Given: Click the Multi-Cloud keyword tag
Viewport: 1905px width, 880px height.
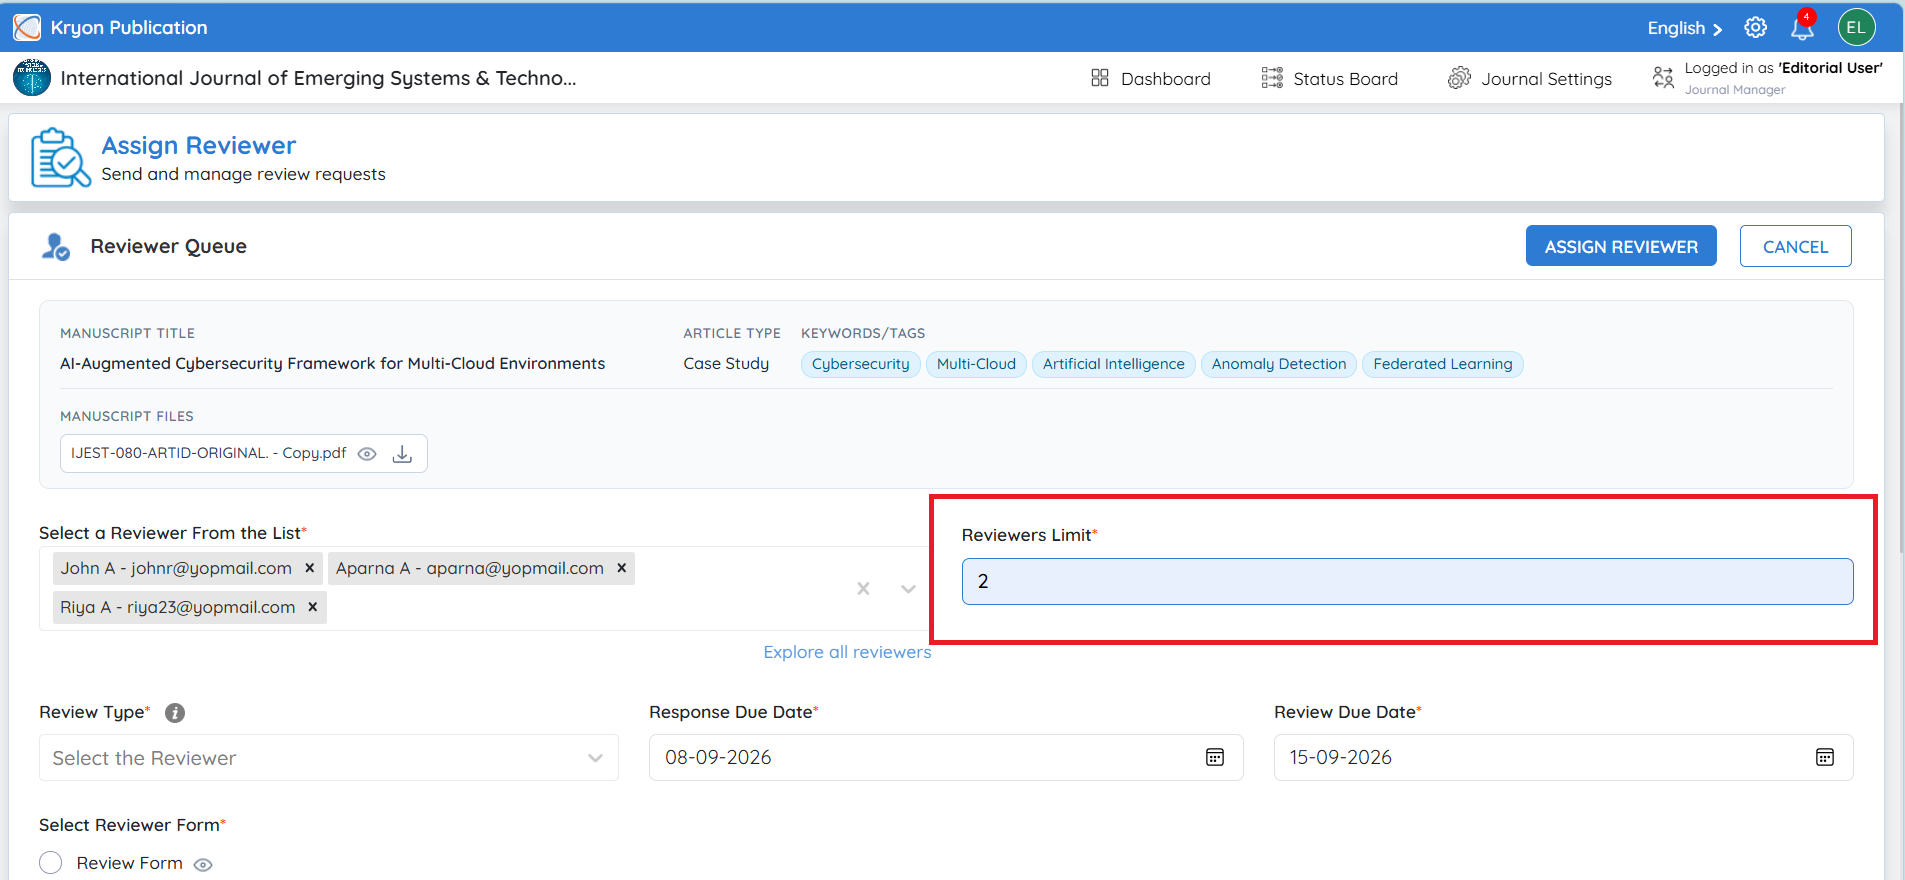Looking at the screenshot, I should click(976, 364).
